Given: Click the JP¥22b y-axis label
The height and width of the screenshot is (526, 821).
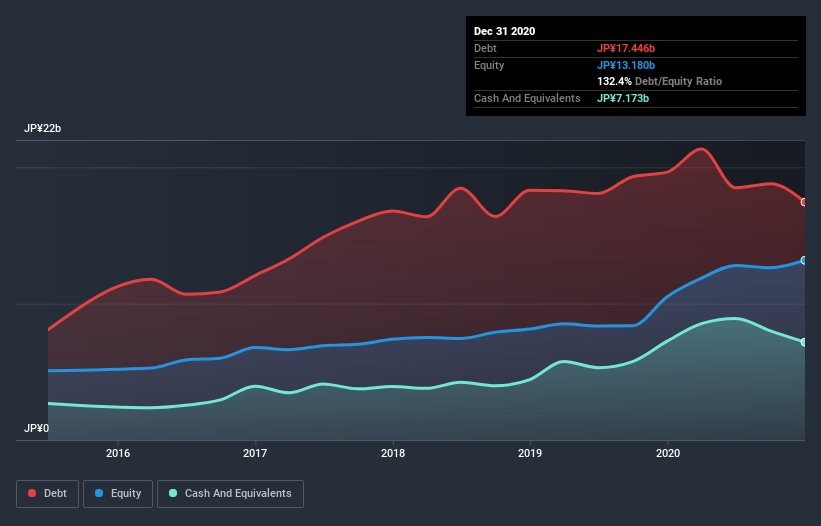Looking at the screenshot, I should click(42, 128).
